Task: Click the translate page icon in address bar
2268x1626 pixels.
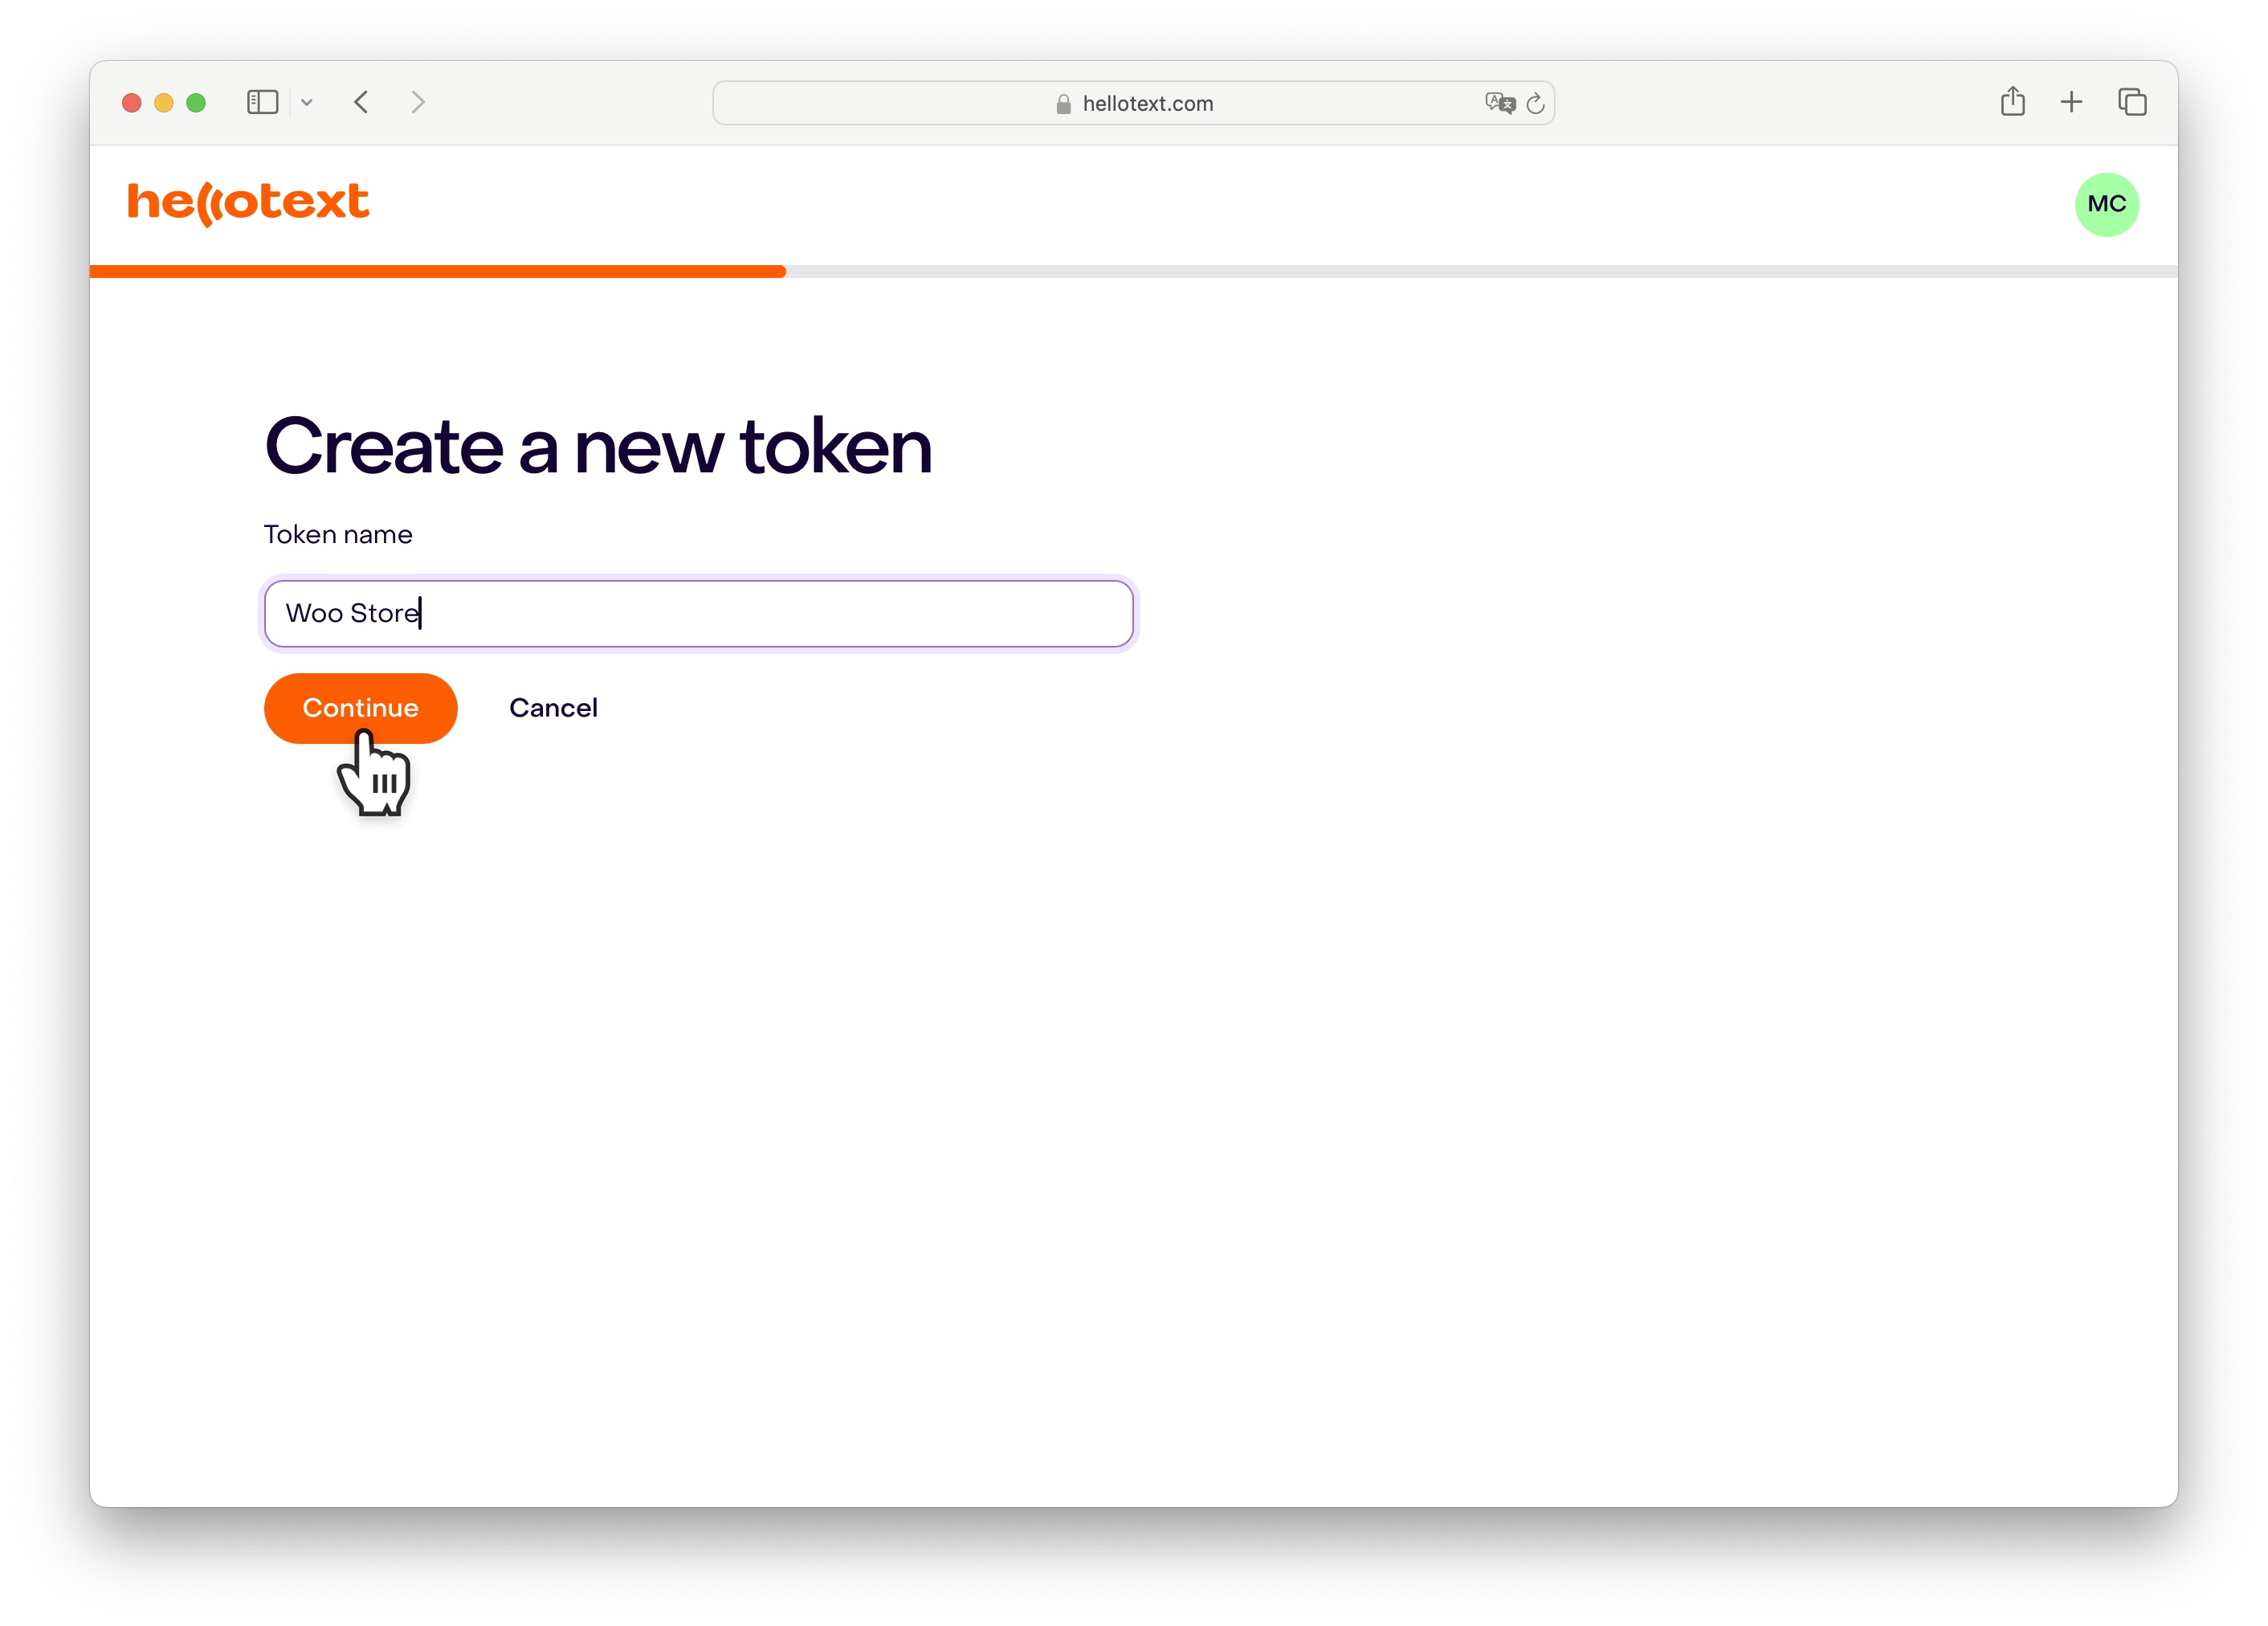Action: tap(1499, 103)
